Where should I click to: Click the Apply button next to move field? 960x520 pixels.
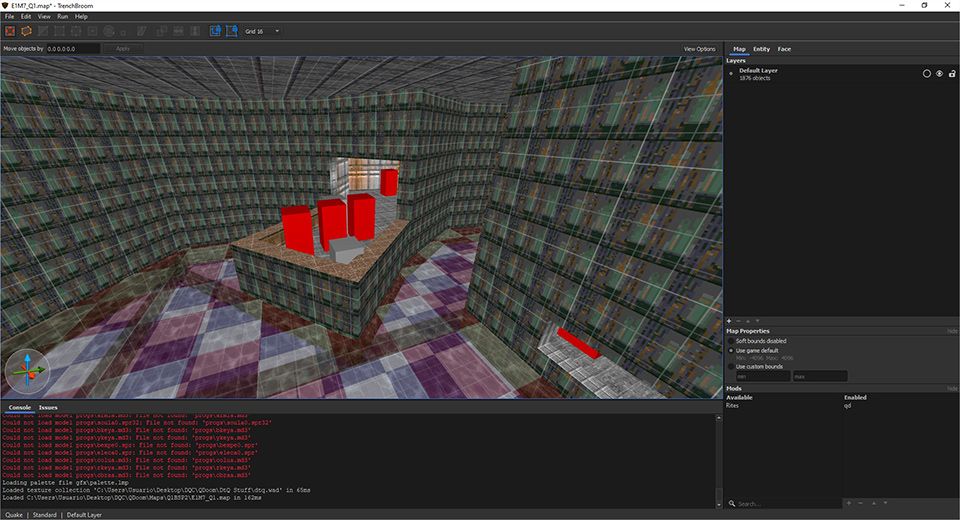click(123, 48)
